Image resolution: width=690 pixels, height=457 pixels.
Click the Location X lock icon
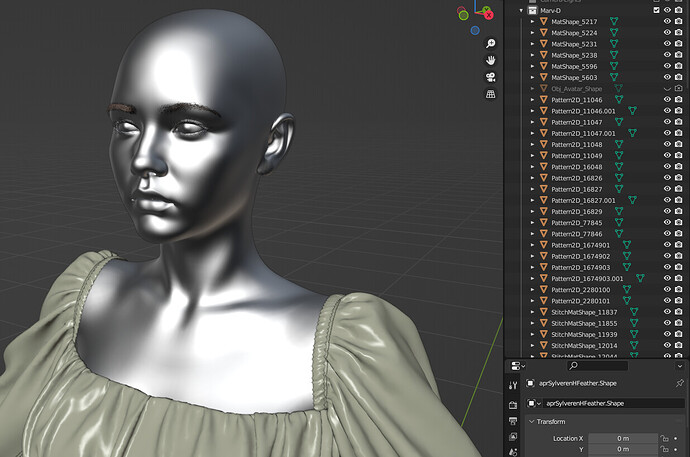click(664, 438)
